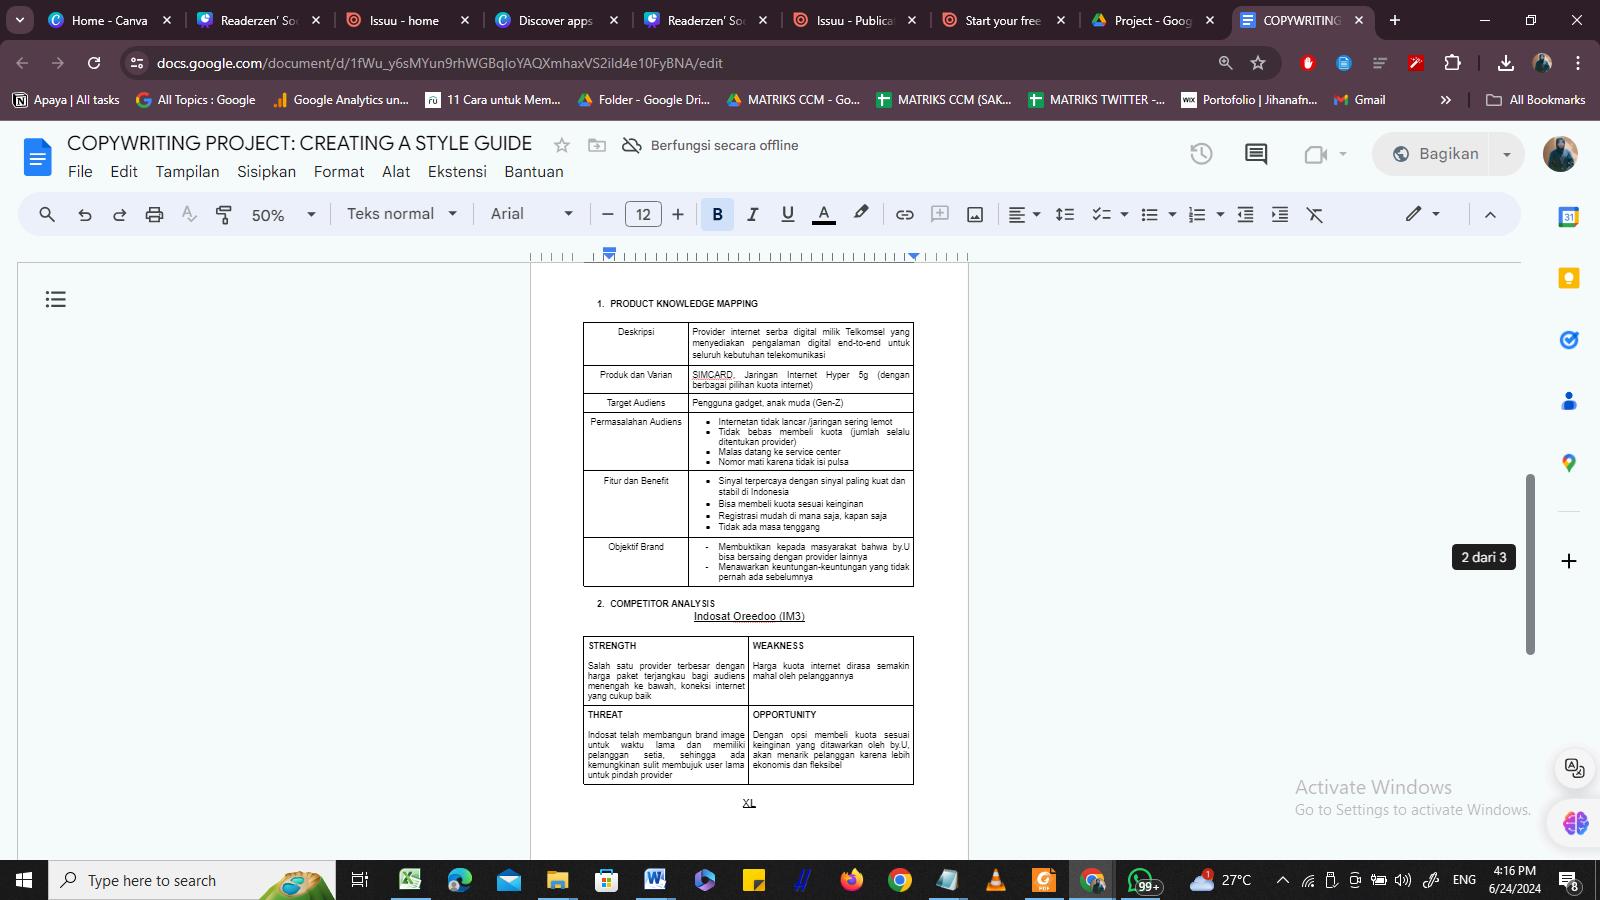Open the Google Docs home icon
The width and height of the screenshot is (1600, 900).
tap(37, 158)
